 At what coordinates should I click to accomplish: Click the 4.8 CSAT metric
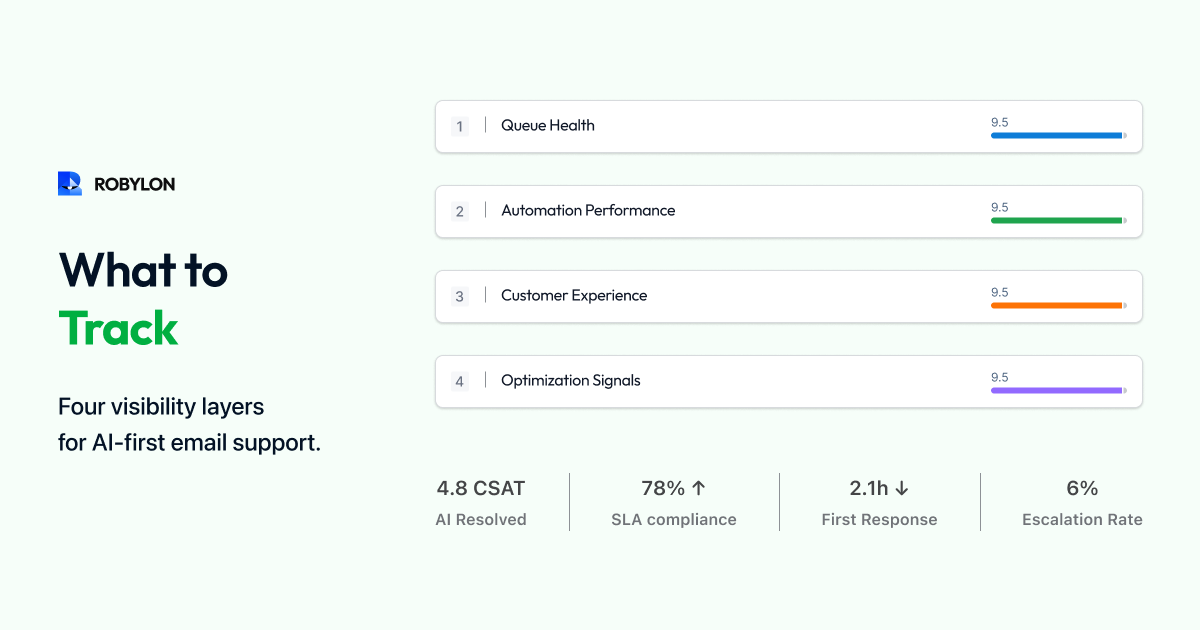481,489
